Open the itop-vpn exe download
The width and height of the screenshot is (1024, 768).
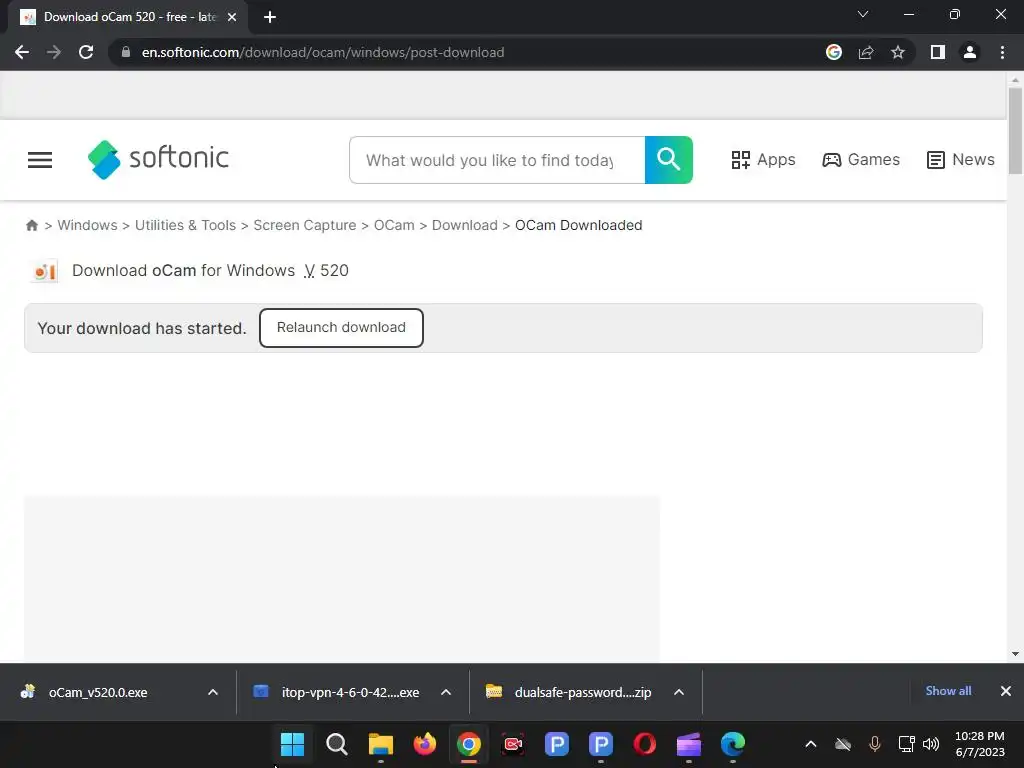(350, 692)
